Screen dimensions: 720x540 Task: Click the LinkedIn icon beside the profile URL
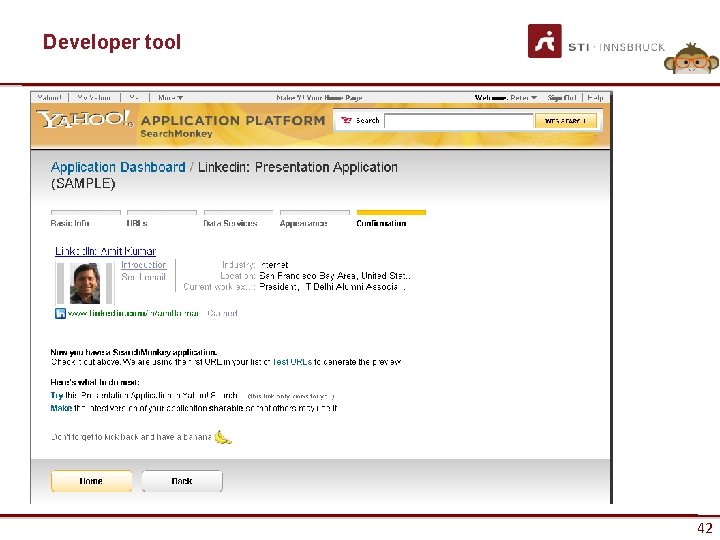click(x=60, y=314)
